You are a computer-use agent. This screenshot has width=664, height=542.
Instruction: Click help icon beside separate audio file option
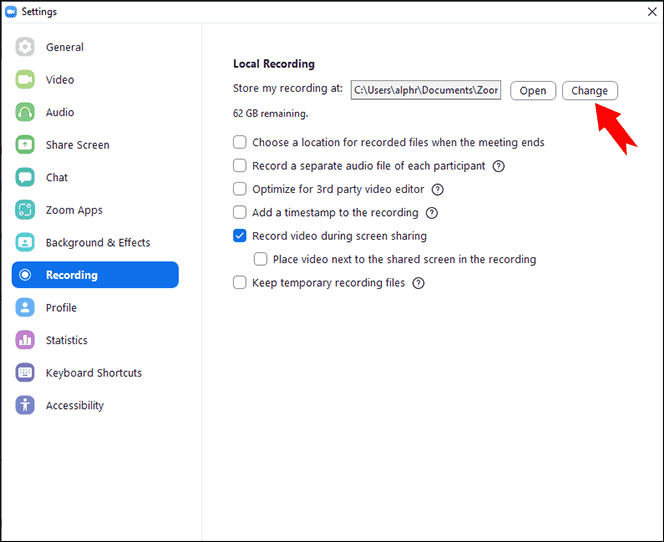click(498, 166)
